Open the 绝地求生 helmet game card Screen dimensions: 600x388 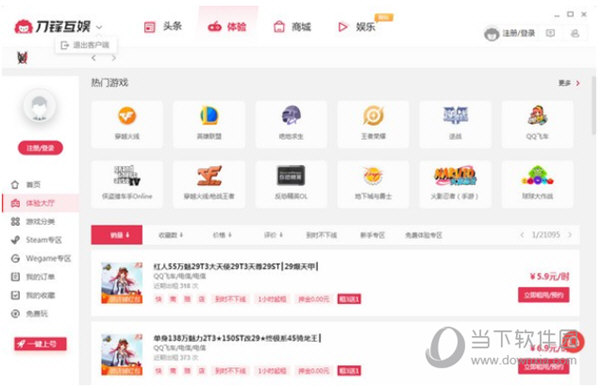(291, 124)
